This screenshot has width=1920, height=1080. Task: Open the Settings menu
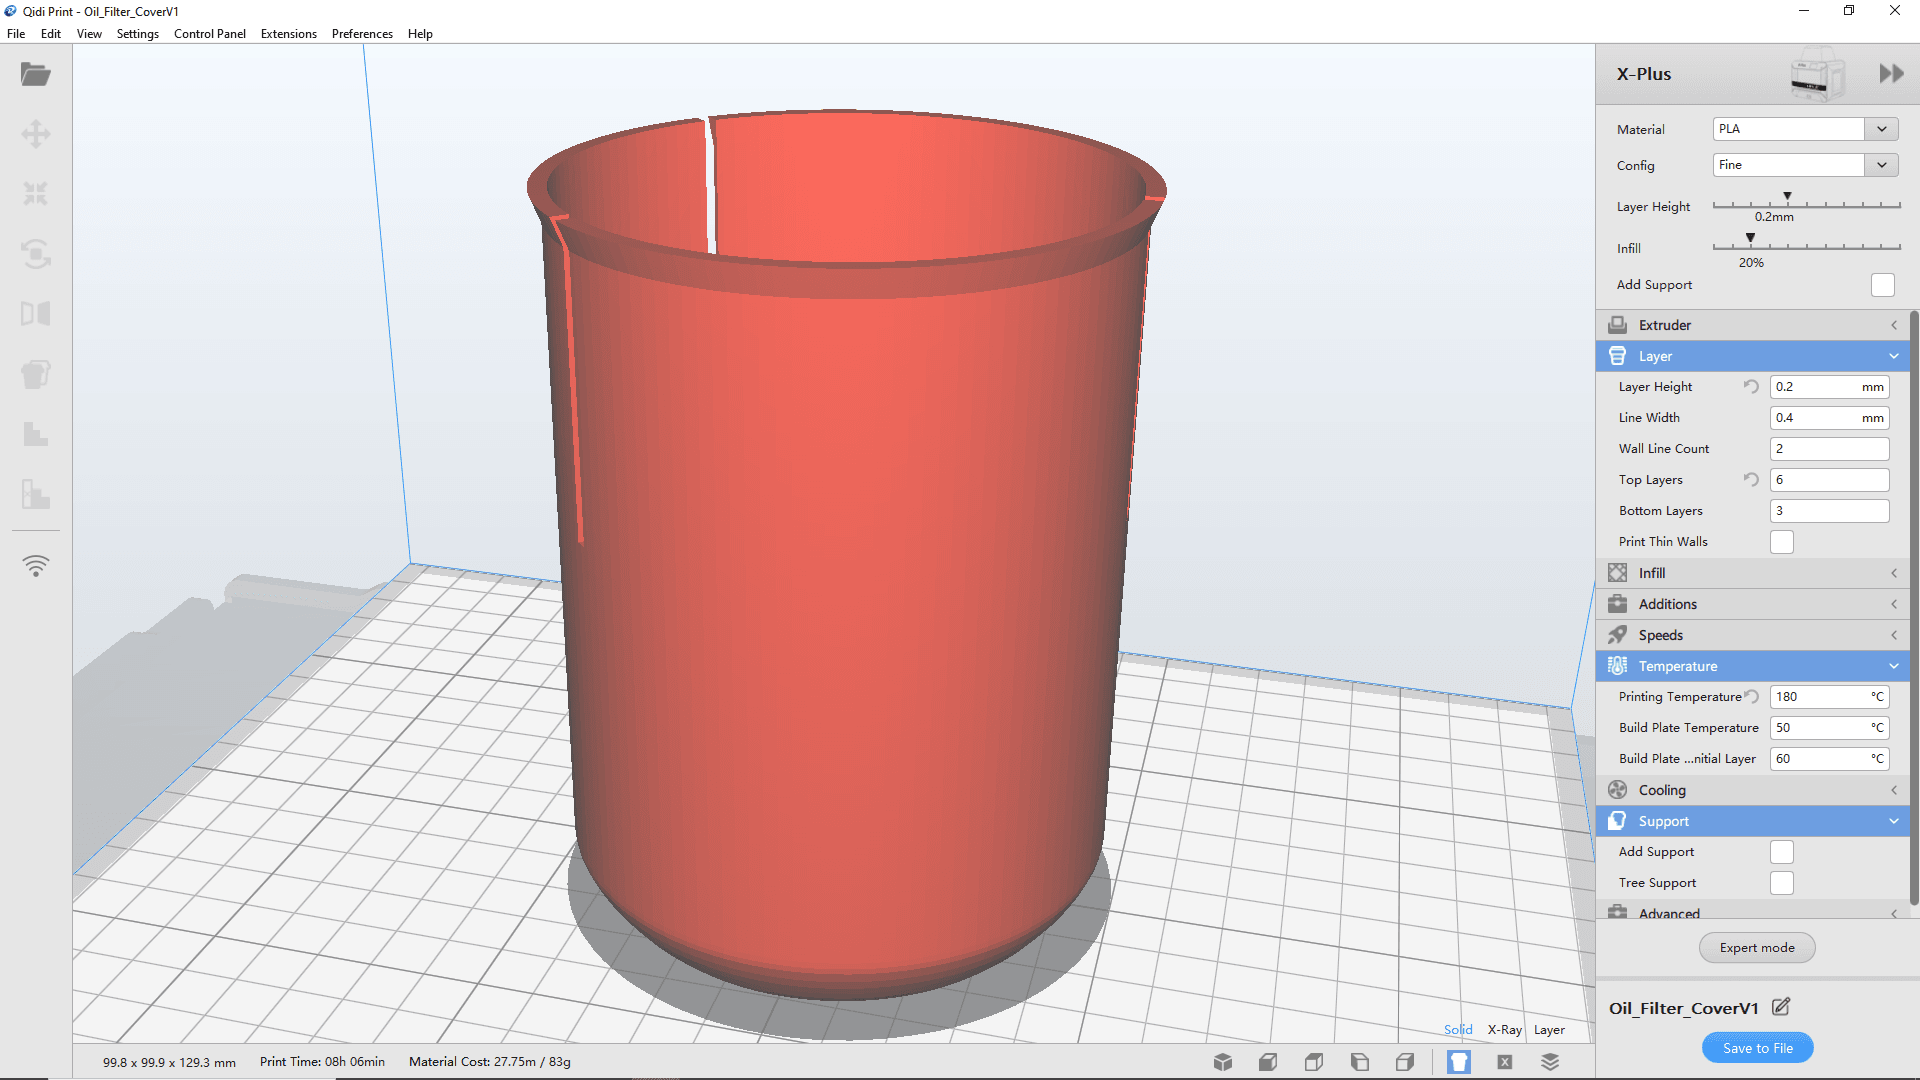(x=138, y=34)
